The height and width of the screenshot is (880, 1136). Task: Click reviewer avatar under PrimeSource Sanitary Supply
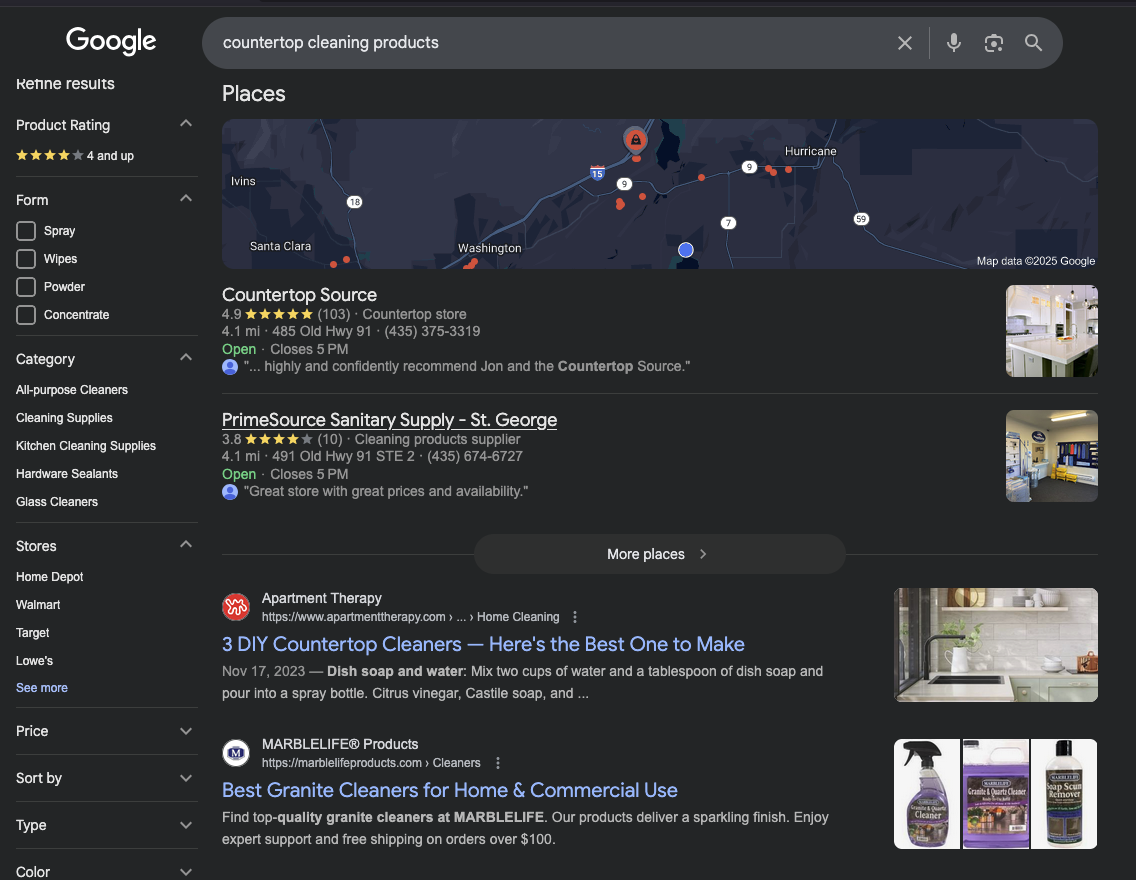coord(230,492)
